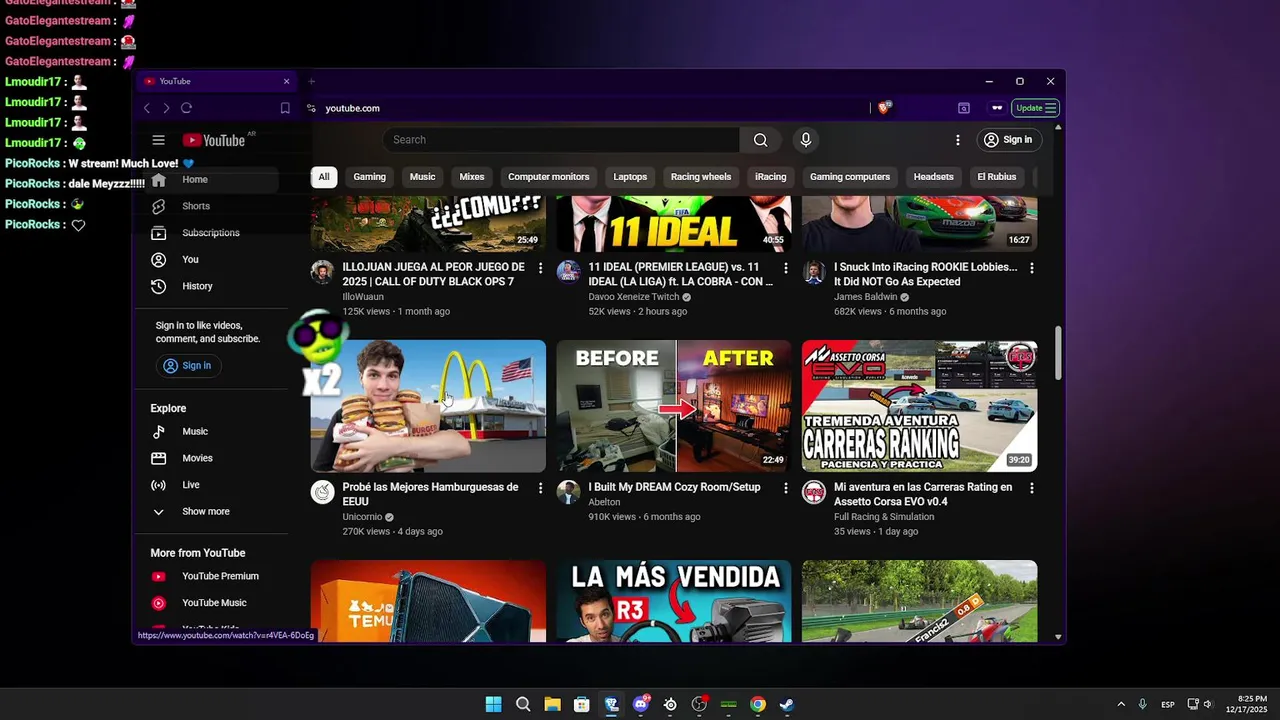Select the Music filter chip
The height and width of the screenshot is (720, 1280).
(422, 177)
